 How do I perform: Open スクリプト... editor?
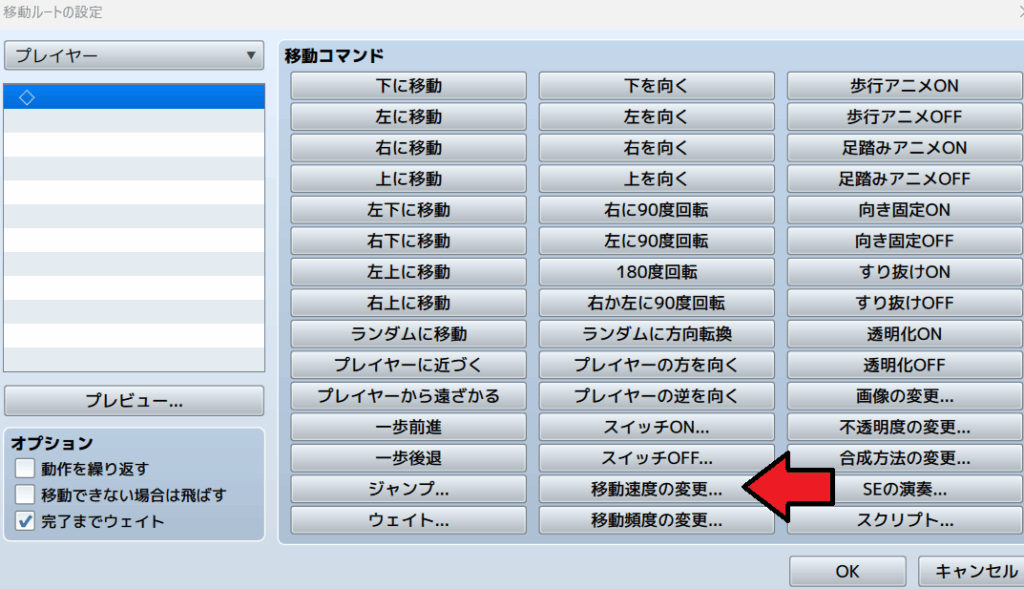pyautogui.click(x=905, y=520)
